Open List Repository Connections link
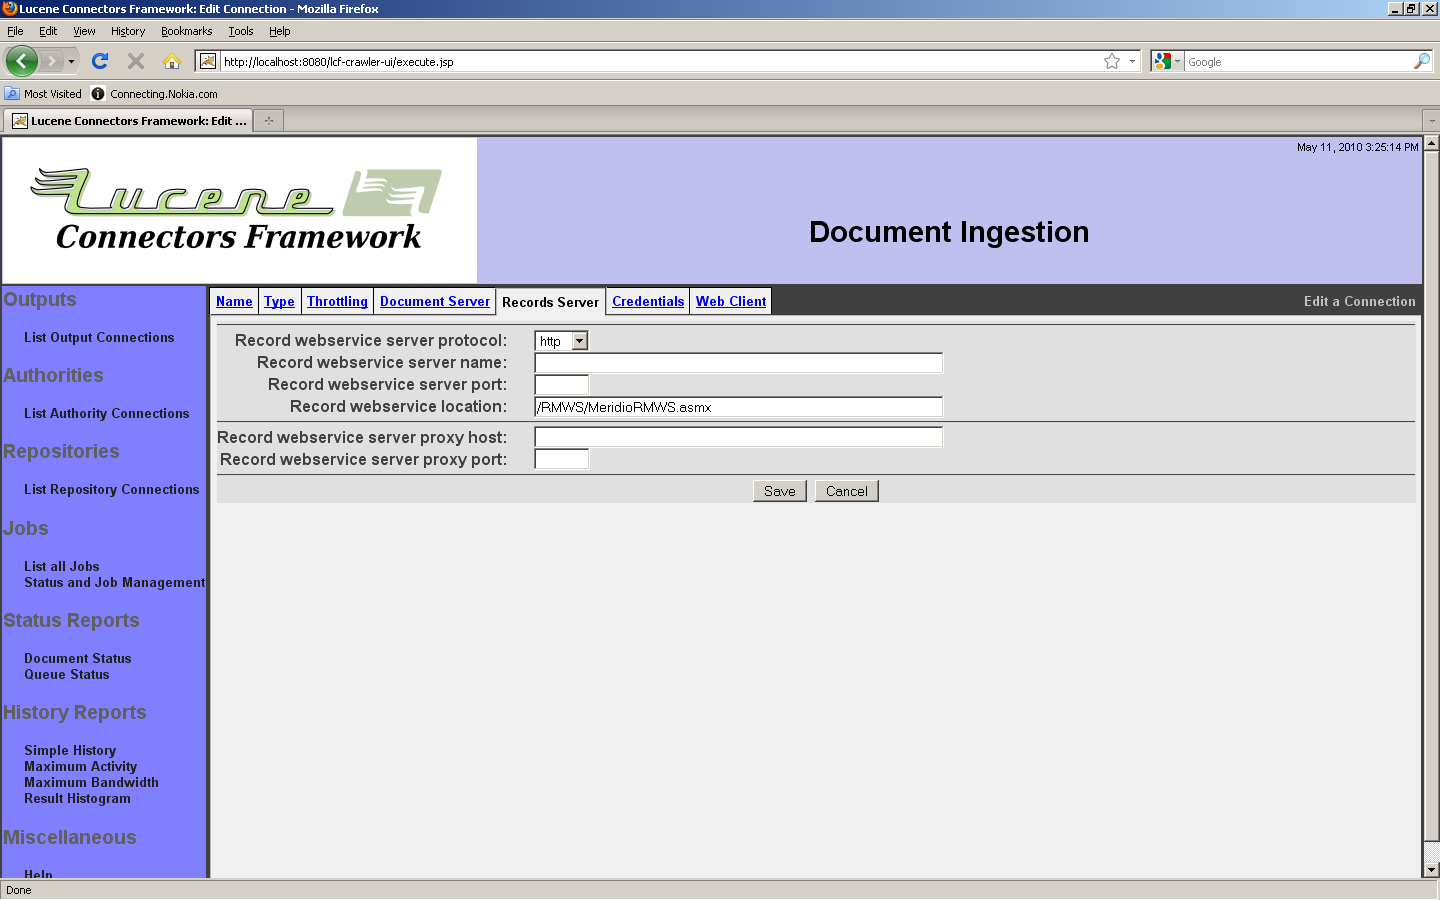The image size is (1440, 900). tap(112, 489)
